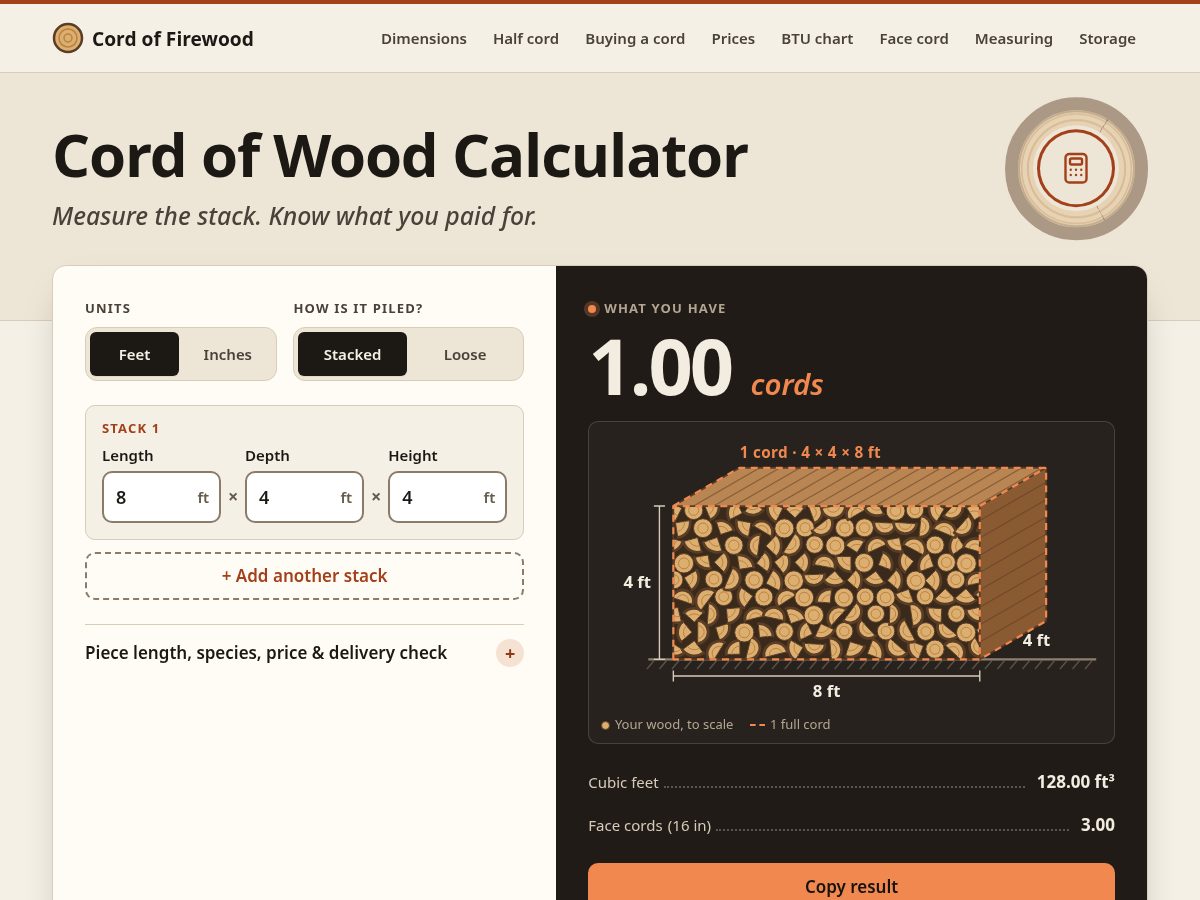Click the '8 ft' diagram length label

[826, 691]
